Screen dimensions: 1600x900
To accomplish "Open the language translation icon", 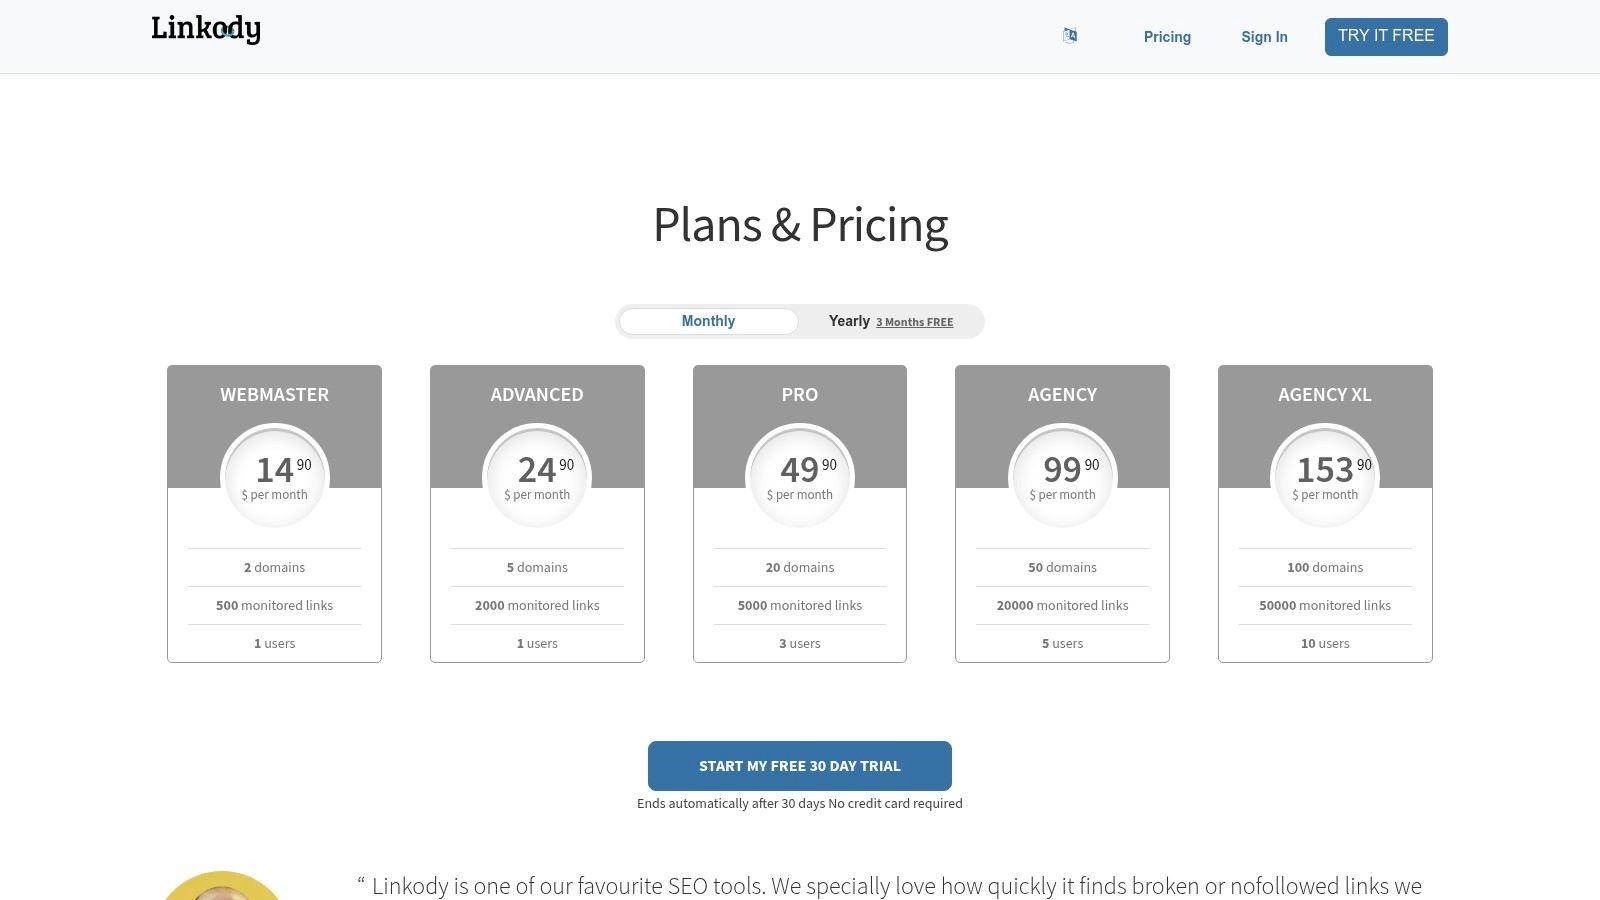I will [1070, 36].
